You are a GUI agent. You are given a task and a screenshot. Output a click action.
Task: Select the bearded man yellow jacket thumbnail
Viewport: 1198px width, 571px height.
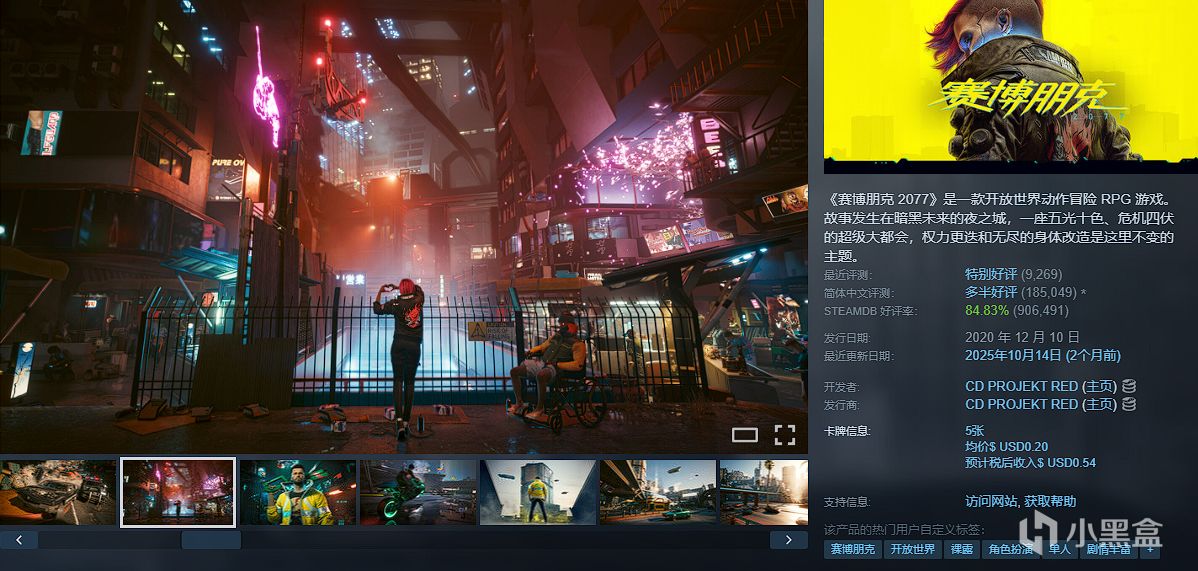coord(298,492)
